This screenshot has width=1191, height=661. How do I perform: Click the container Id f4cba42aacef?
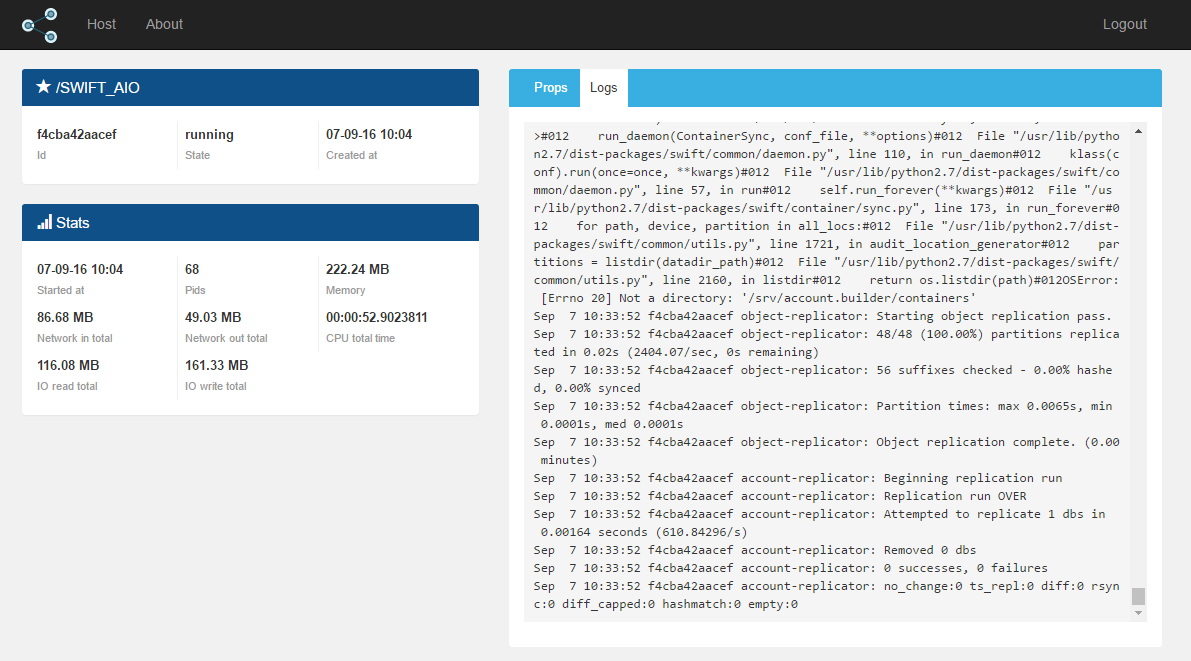point(77,134)
